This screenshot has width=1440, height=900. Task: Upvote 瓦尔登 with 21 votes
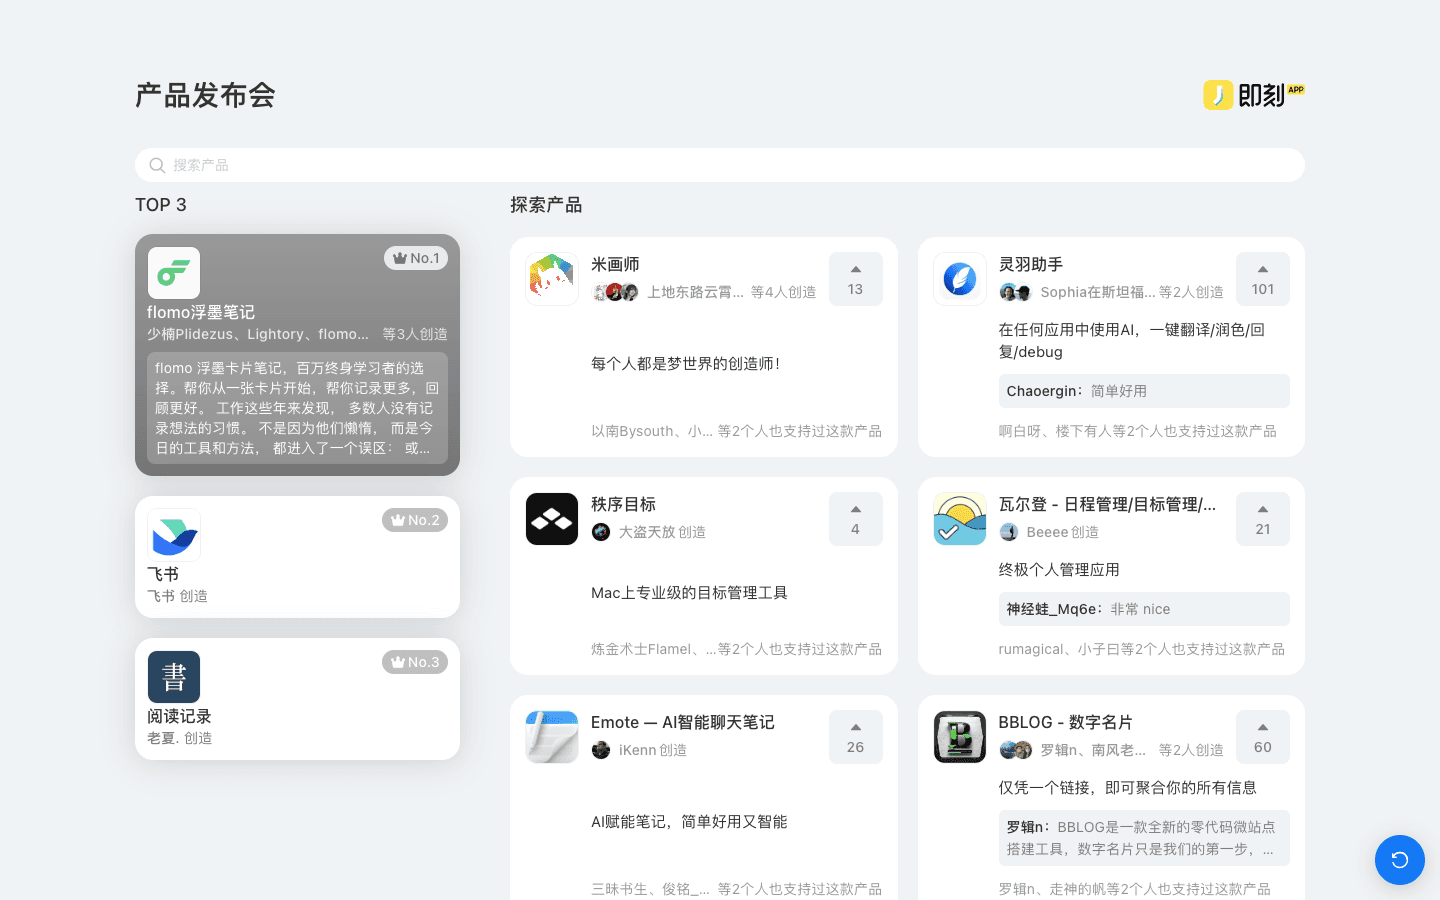(1263, 519)
